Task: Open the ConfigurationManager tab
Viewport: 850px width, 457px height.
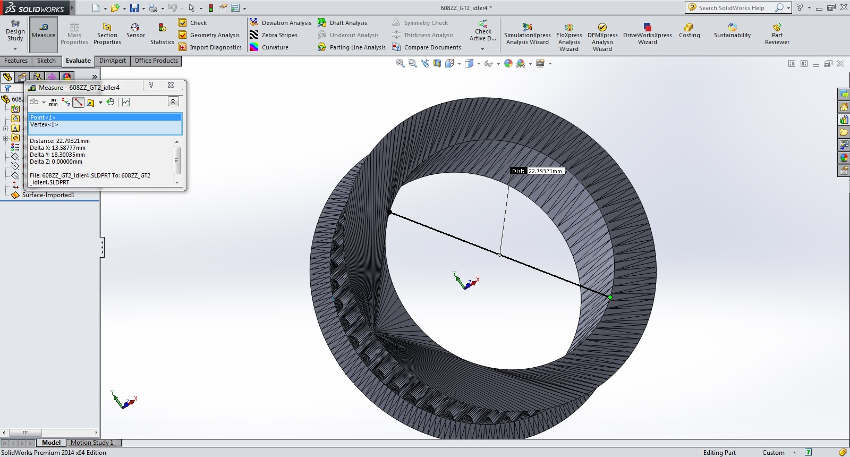Action: [37, 77]
